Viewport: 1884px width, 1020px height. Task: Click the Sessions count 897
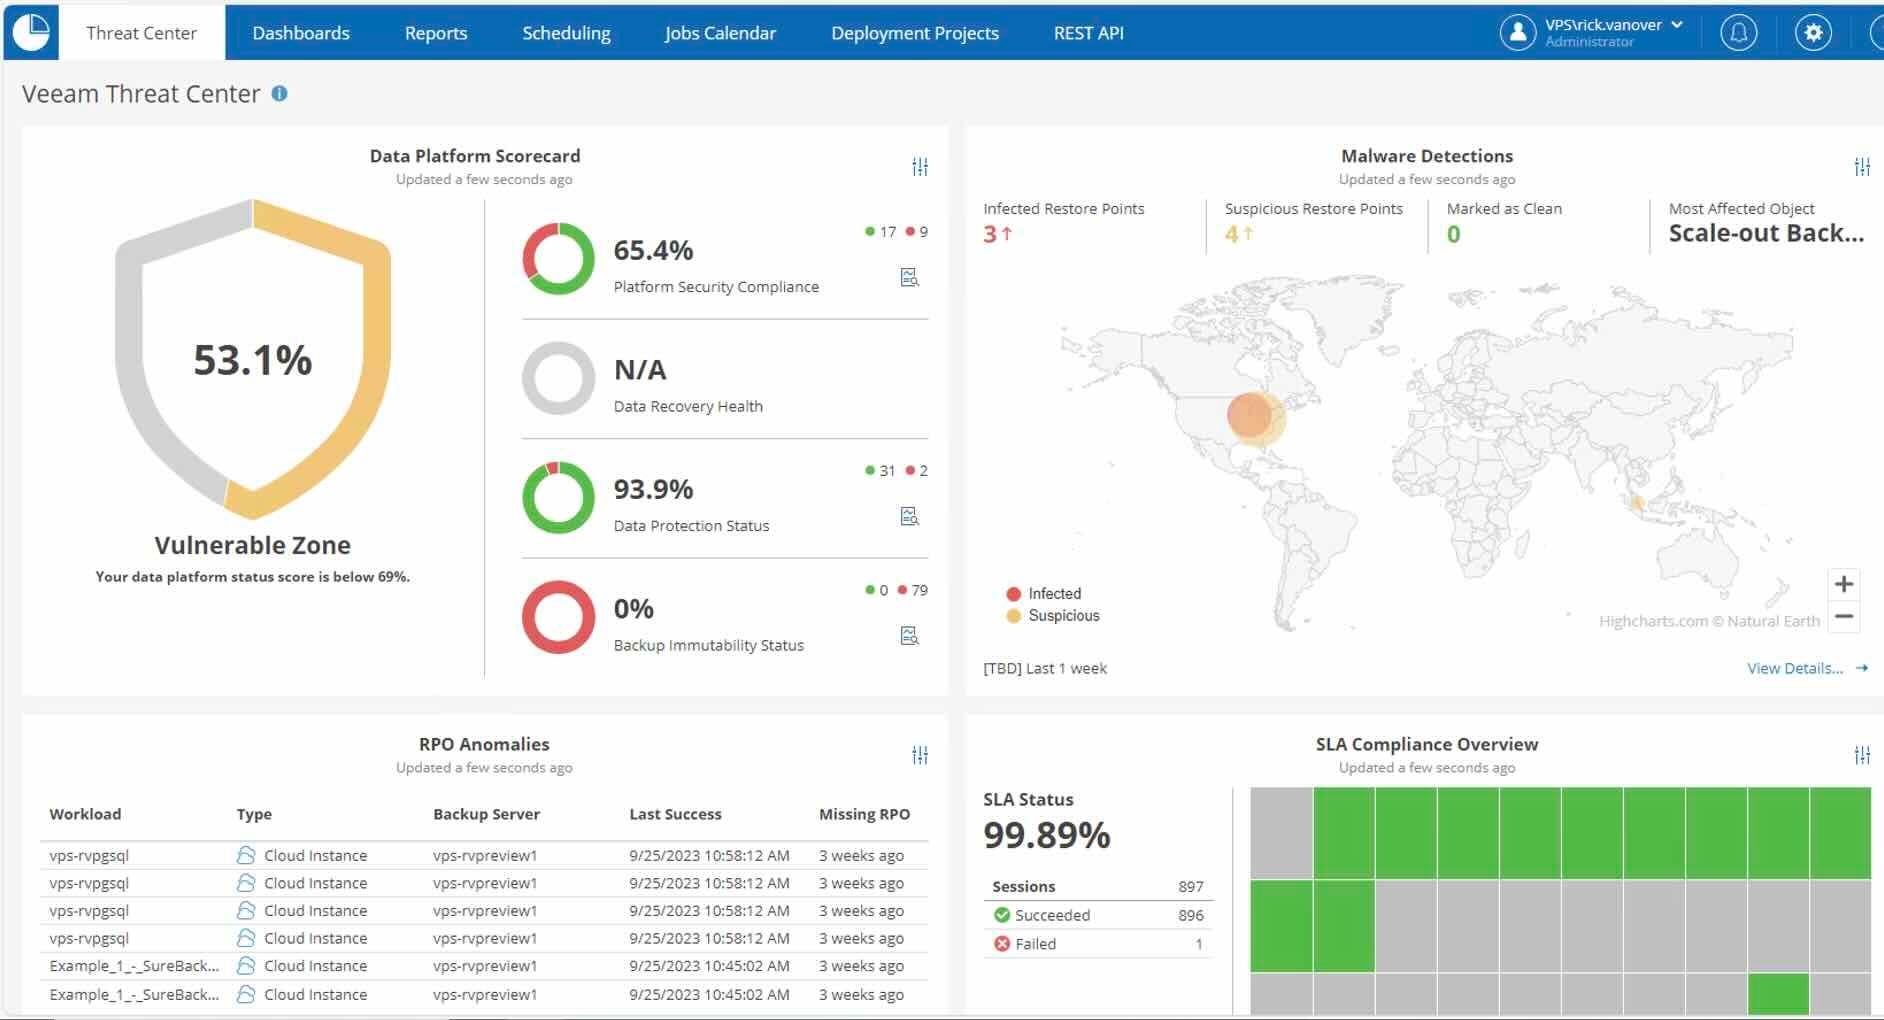1191,886
